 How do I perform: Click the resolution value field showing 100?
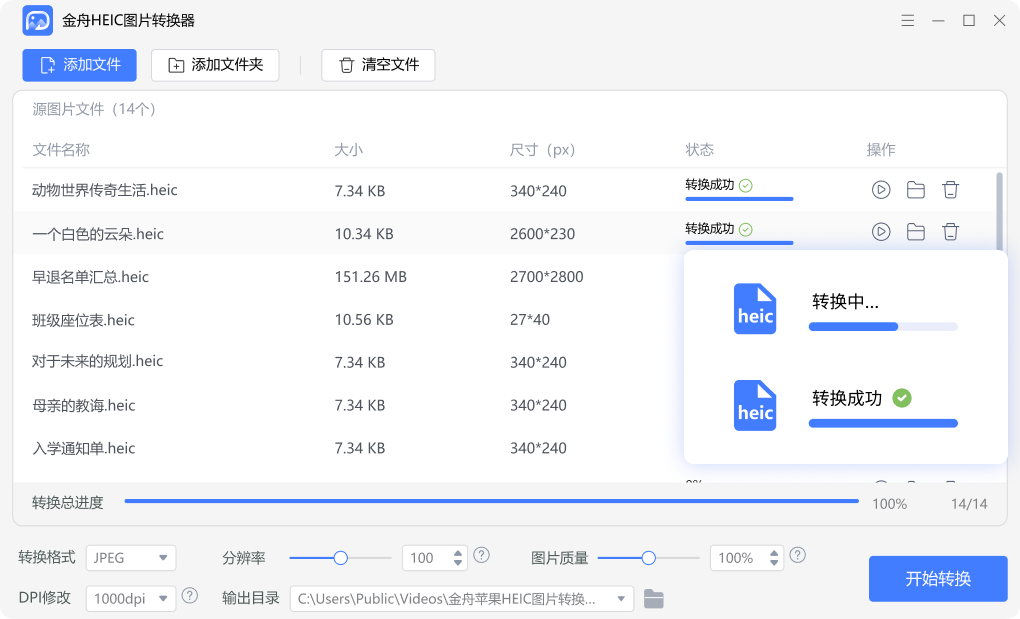click(425, 558)
